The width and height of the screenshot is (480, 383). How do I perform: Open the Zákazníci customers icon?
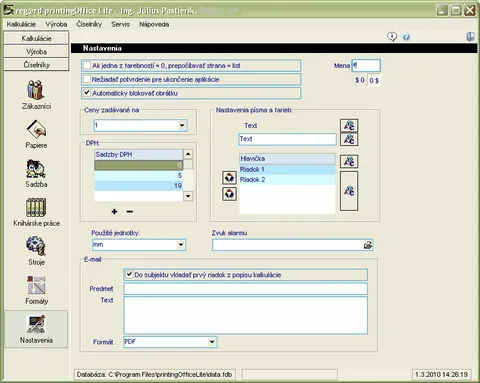pyautogui.click(x=36, y=90)
